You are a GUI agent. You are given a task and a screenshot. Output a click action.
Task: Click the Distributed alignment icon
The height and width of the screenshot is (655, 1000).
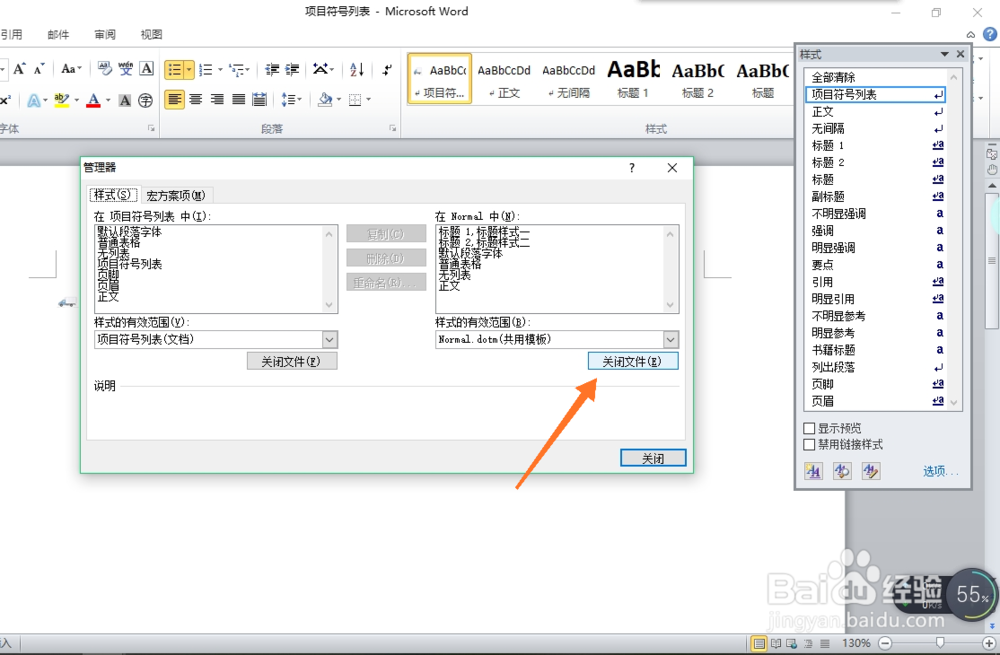(x=260, y=99)
